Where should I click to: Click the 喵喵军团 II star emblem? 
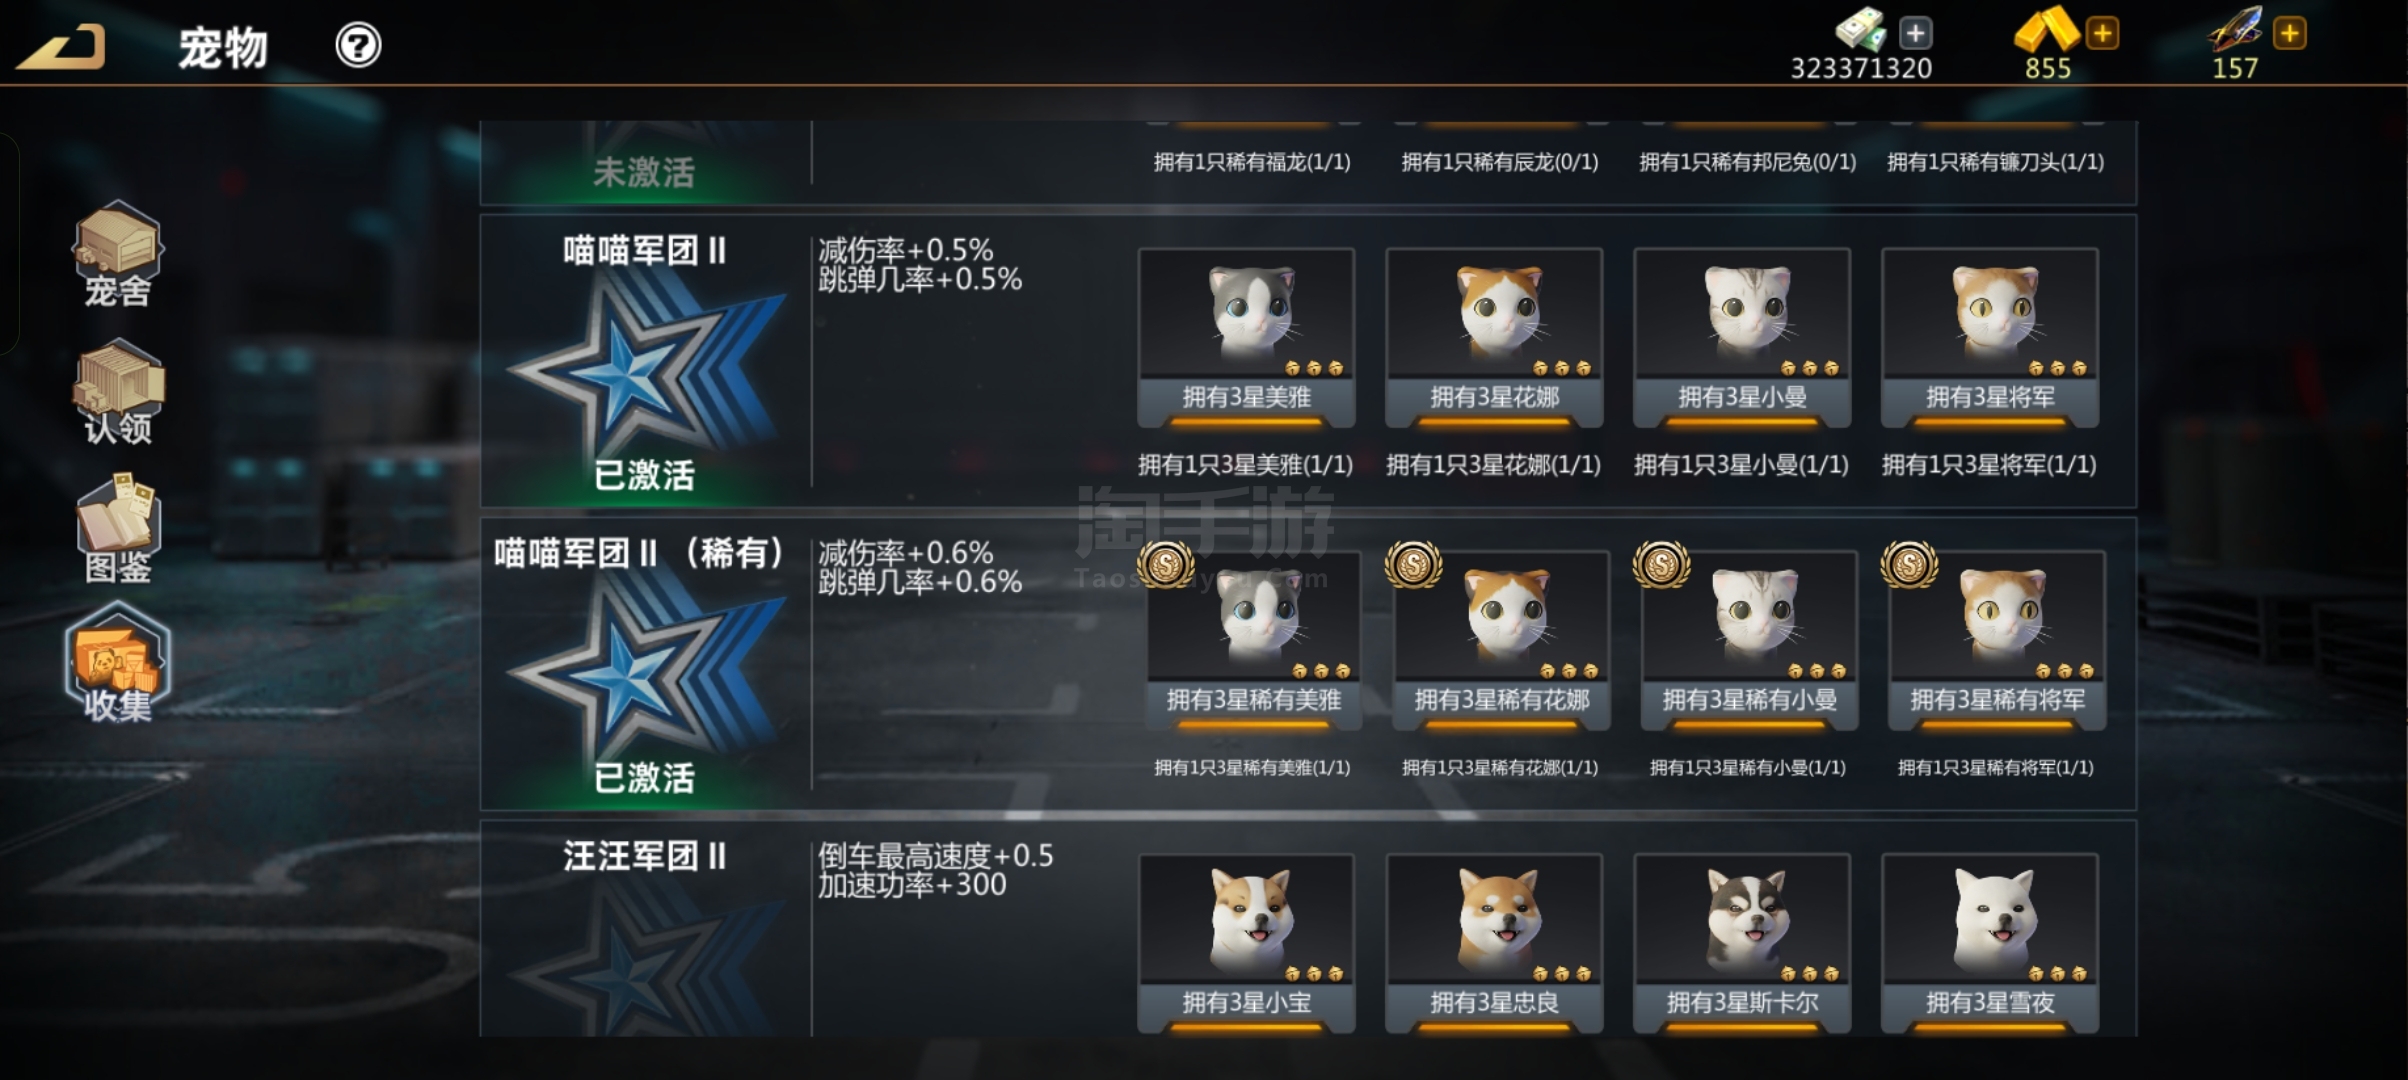pos(646,366)
